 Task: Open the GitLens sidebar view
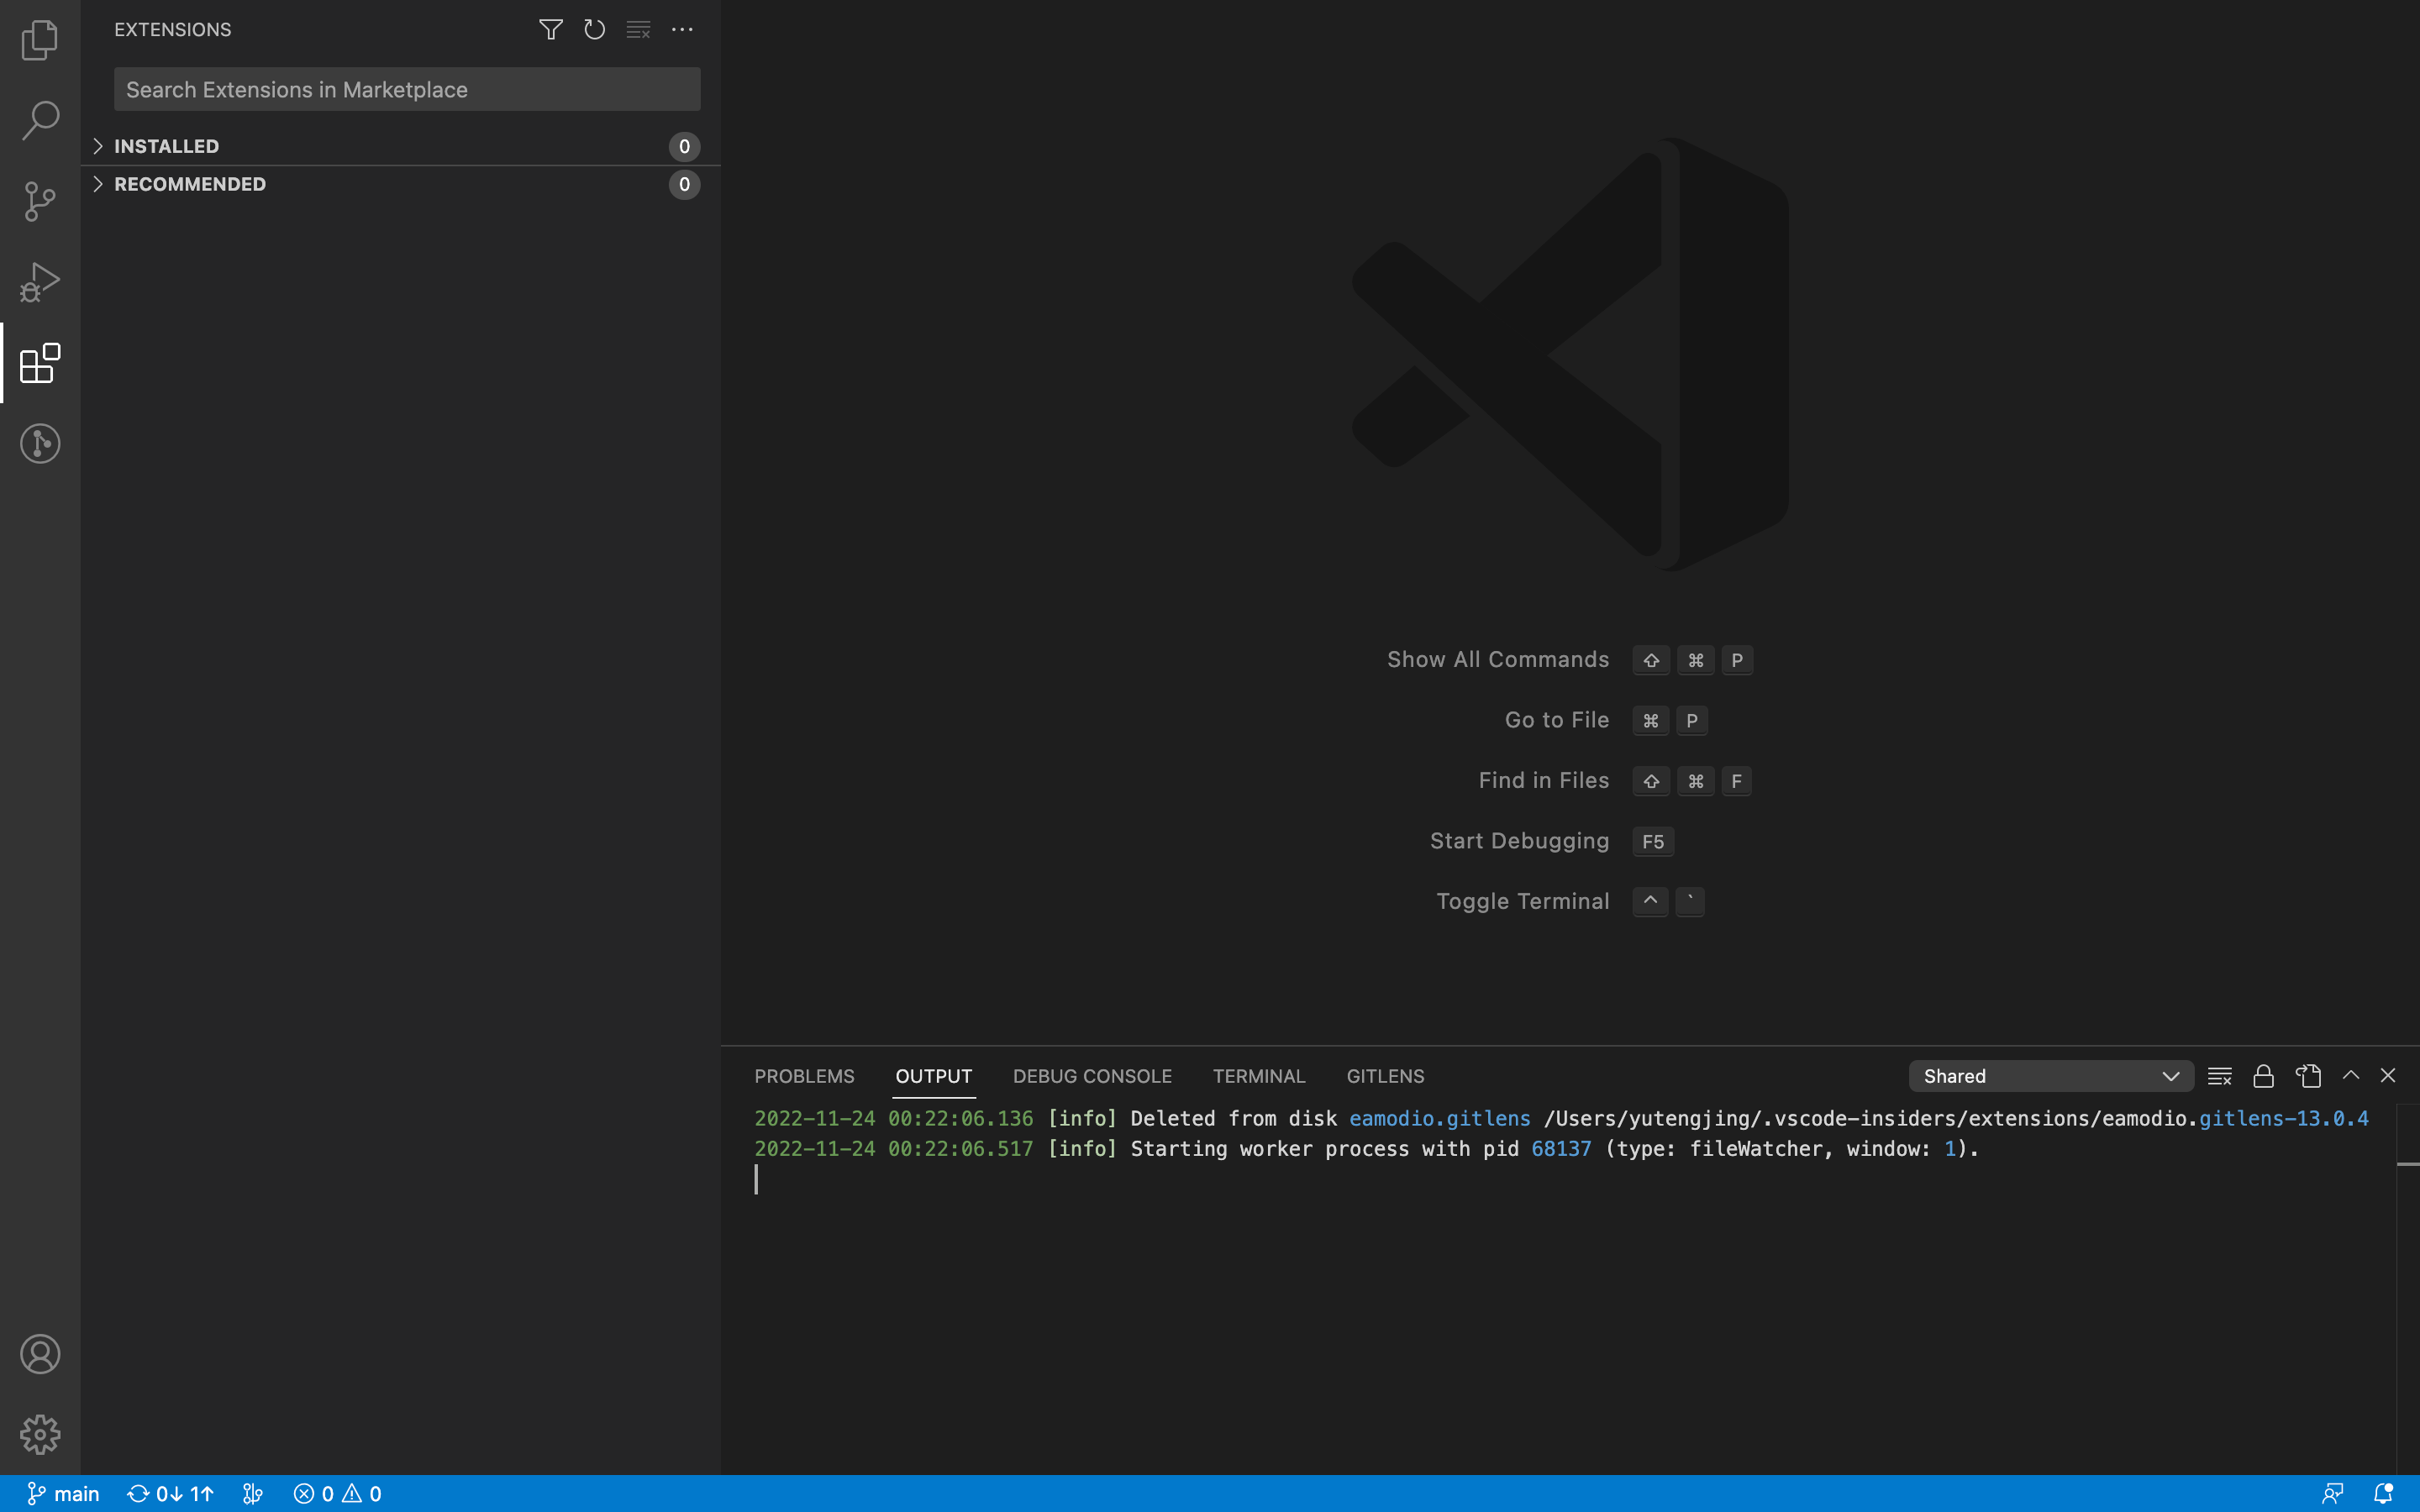point(40,443)
